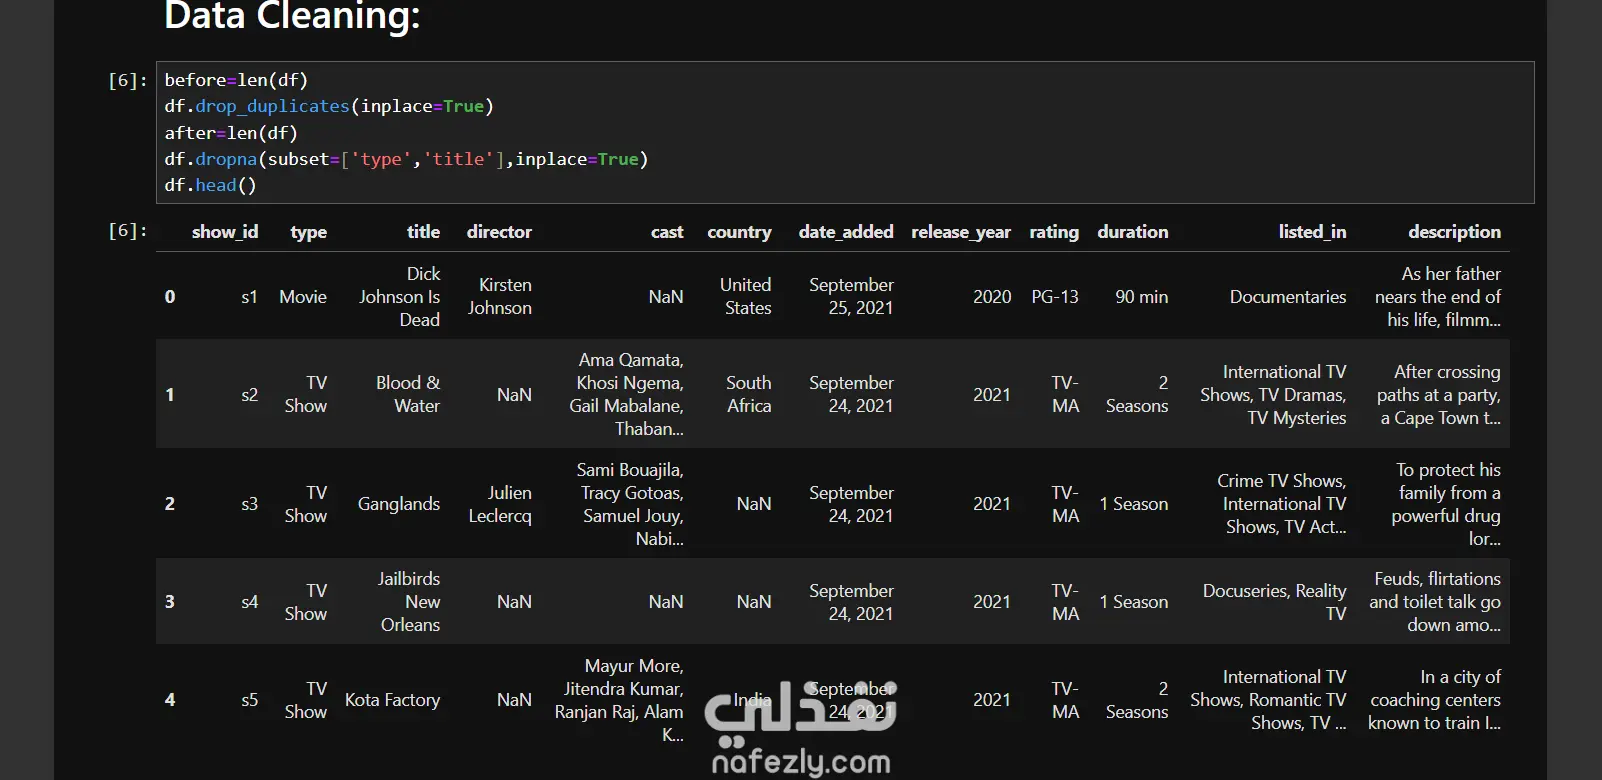Select the '1 Season' duration for Ganglands
Viewport: 1602px width, 780px height.
tap(1134, 504)
